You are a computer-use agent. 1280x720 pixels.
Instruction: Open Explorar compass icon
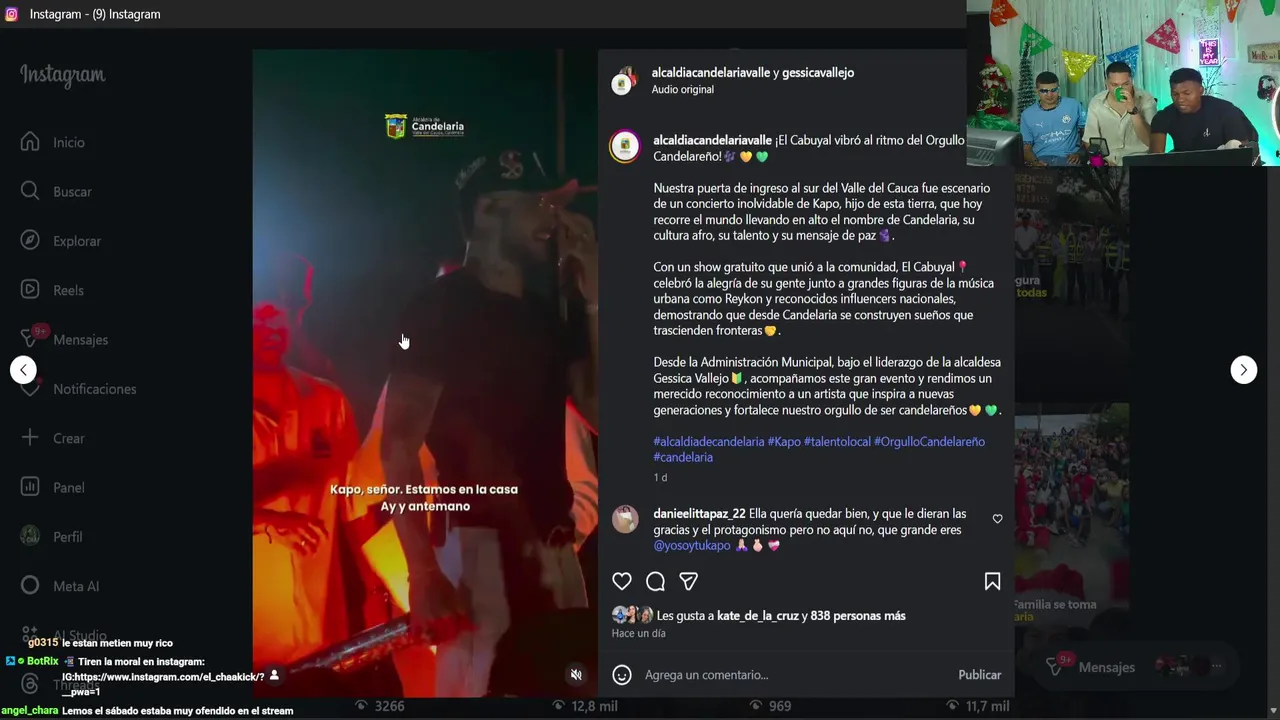click(30, 241)
